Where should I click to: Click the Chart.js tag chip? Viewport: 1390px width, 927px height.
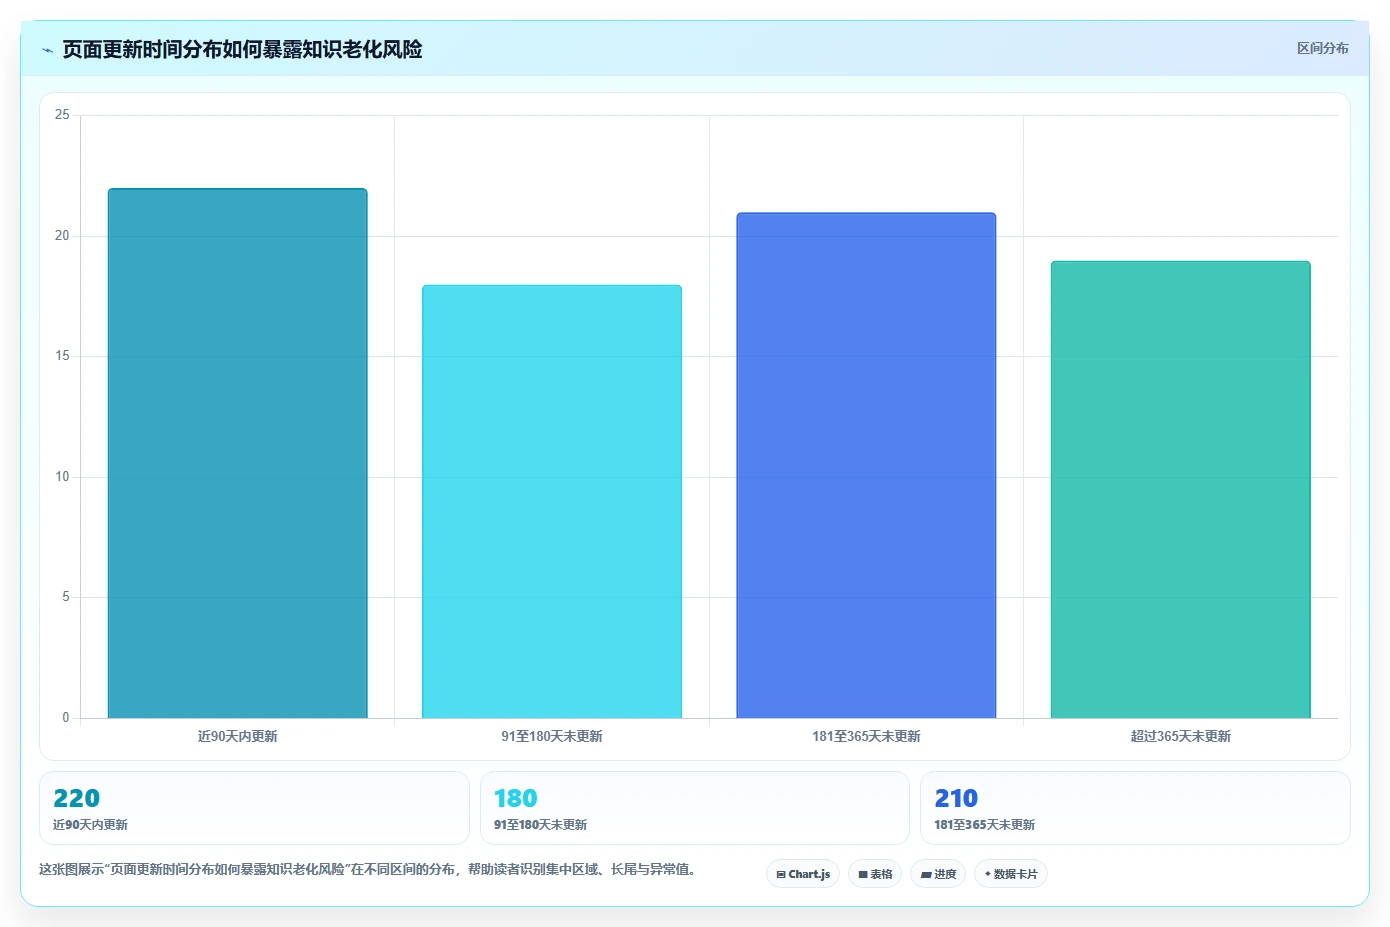coord(803,874)
